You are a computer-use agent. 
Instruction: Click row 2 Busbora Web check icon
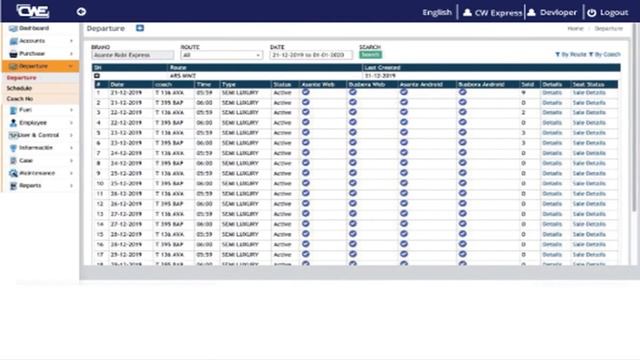[x=353, y=102]
